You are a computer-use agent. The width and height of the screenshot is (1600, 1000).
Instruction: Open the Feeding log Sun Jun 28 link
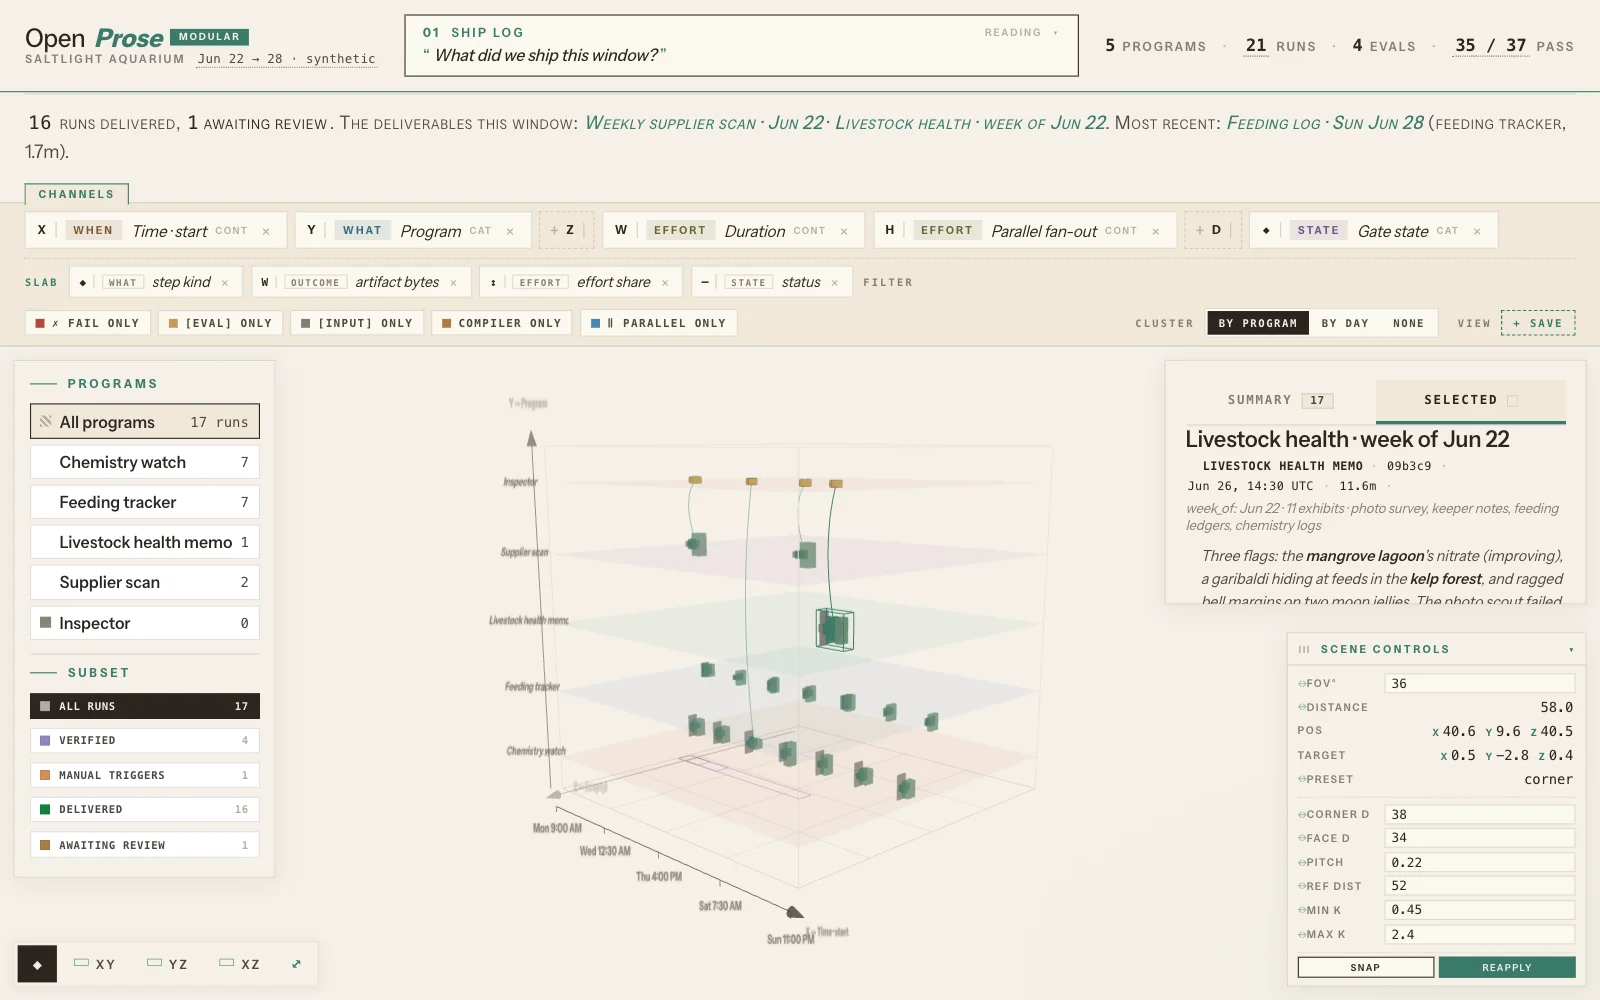(1325, 123)
